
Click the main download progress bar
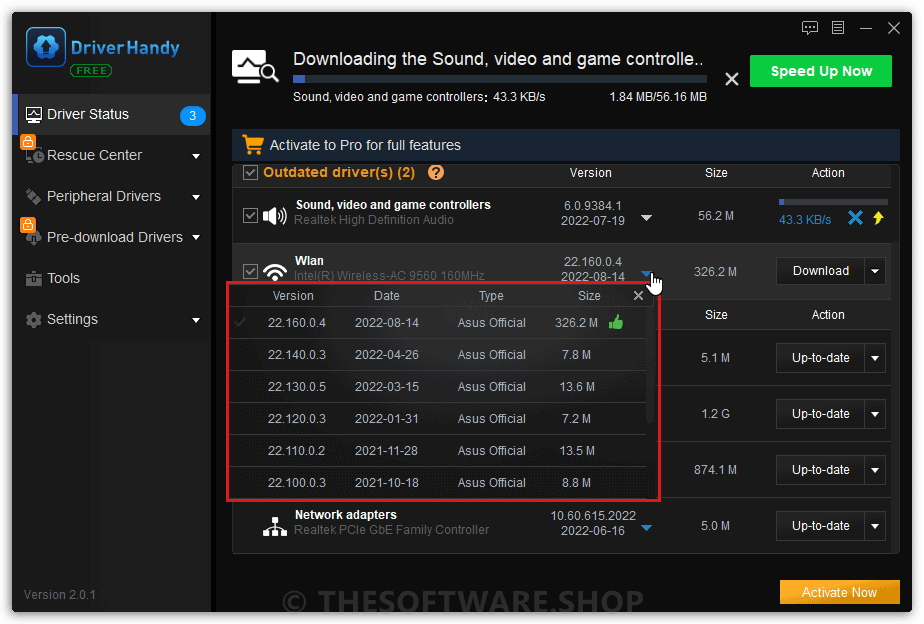pos(500,79)
